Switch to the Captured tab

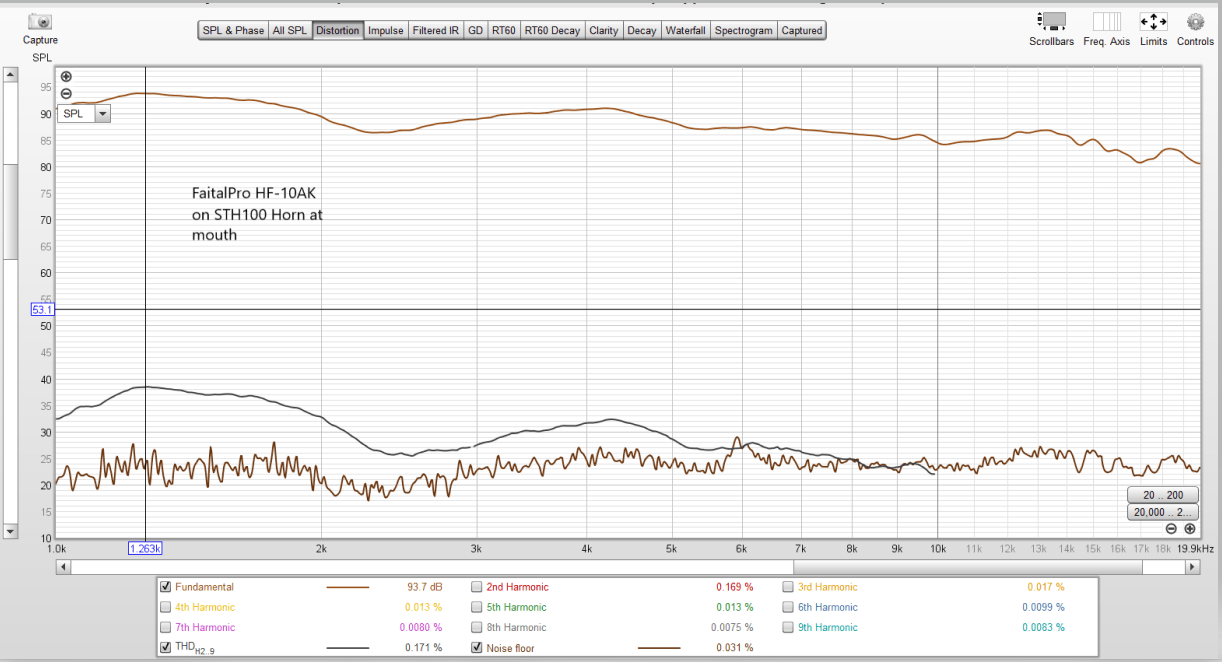click(x=802, y=31)
